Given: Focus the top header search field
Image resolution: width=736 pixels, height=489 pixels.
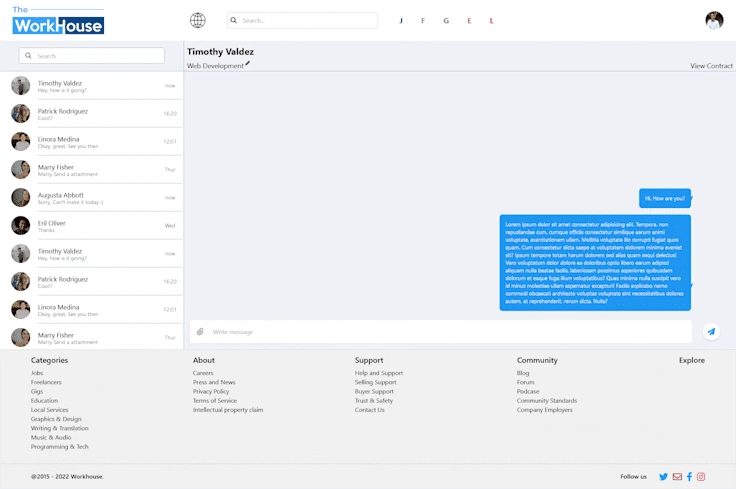Looking at the screenshot, I should click(302, 20).
